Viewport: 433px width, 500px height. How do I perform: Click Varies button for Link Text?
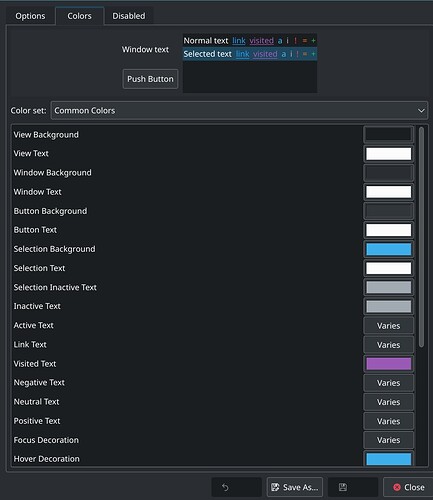pos(389,345)
